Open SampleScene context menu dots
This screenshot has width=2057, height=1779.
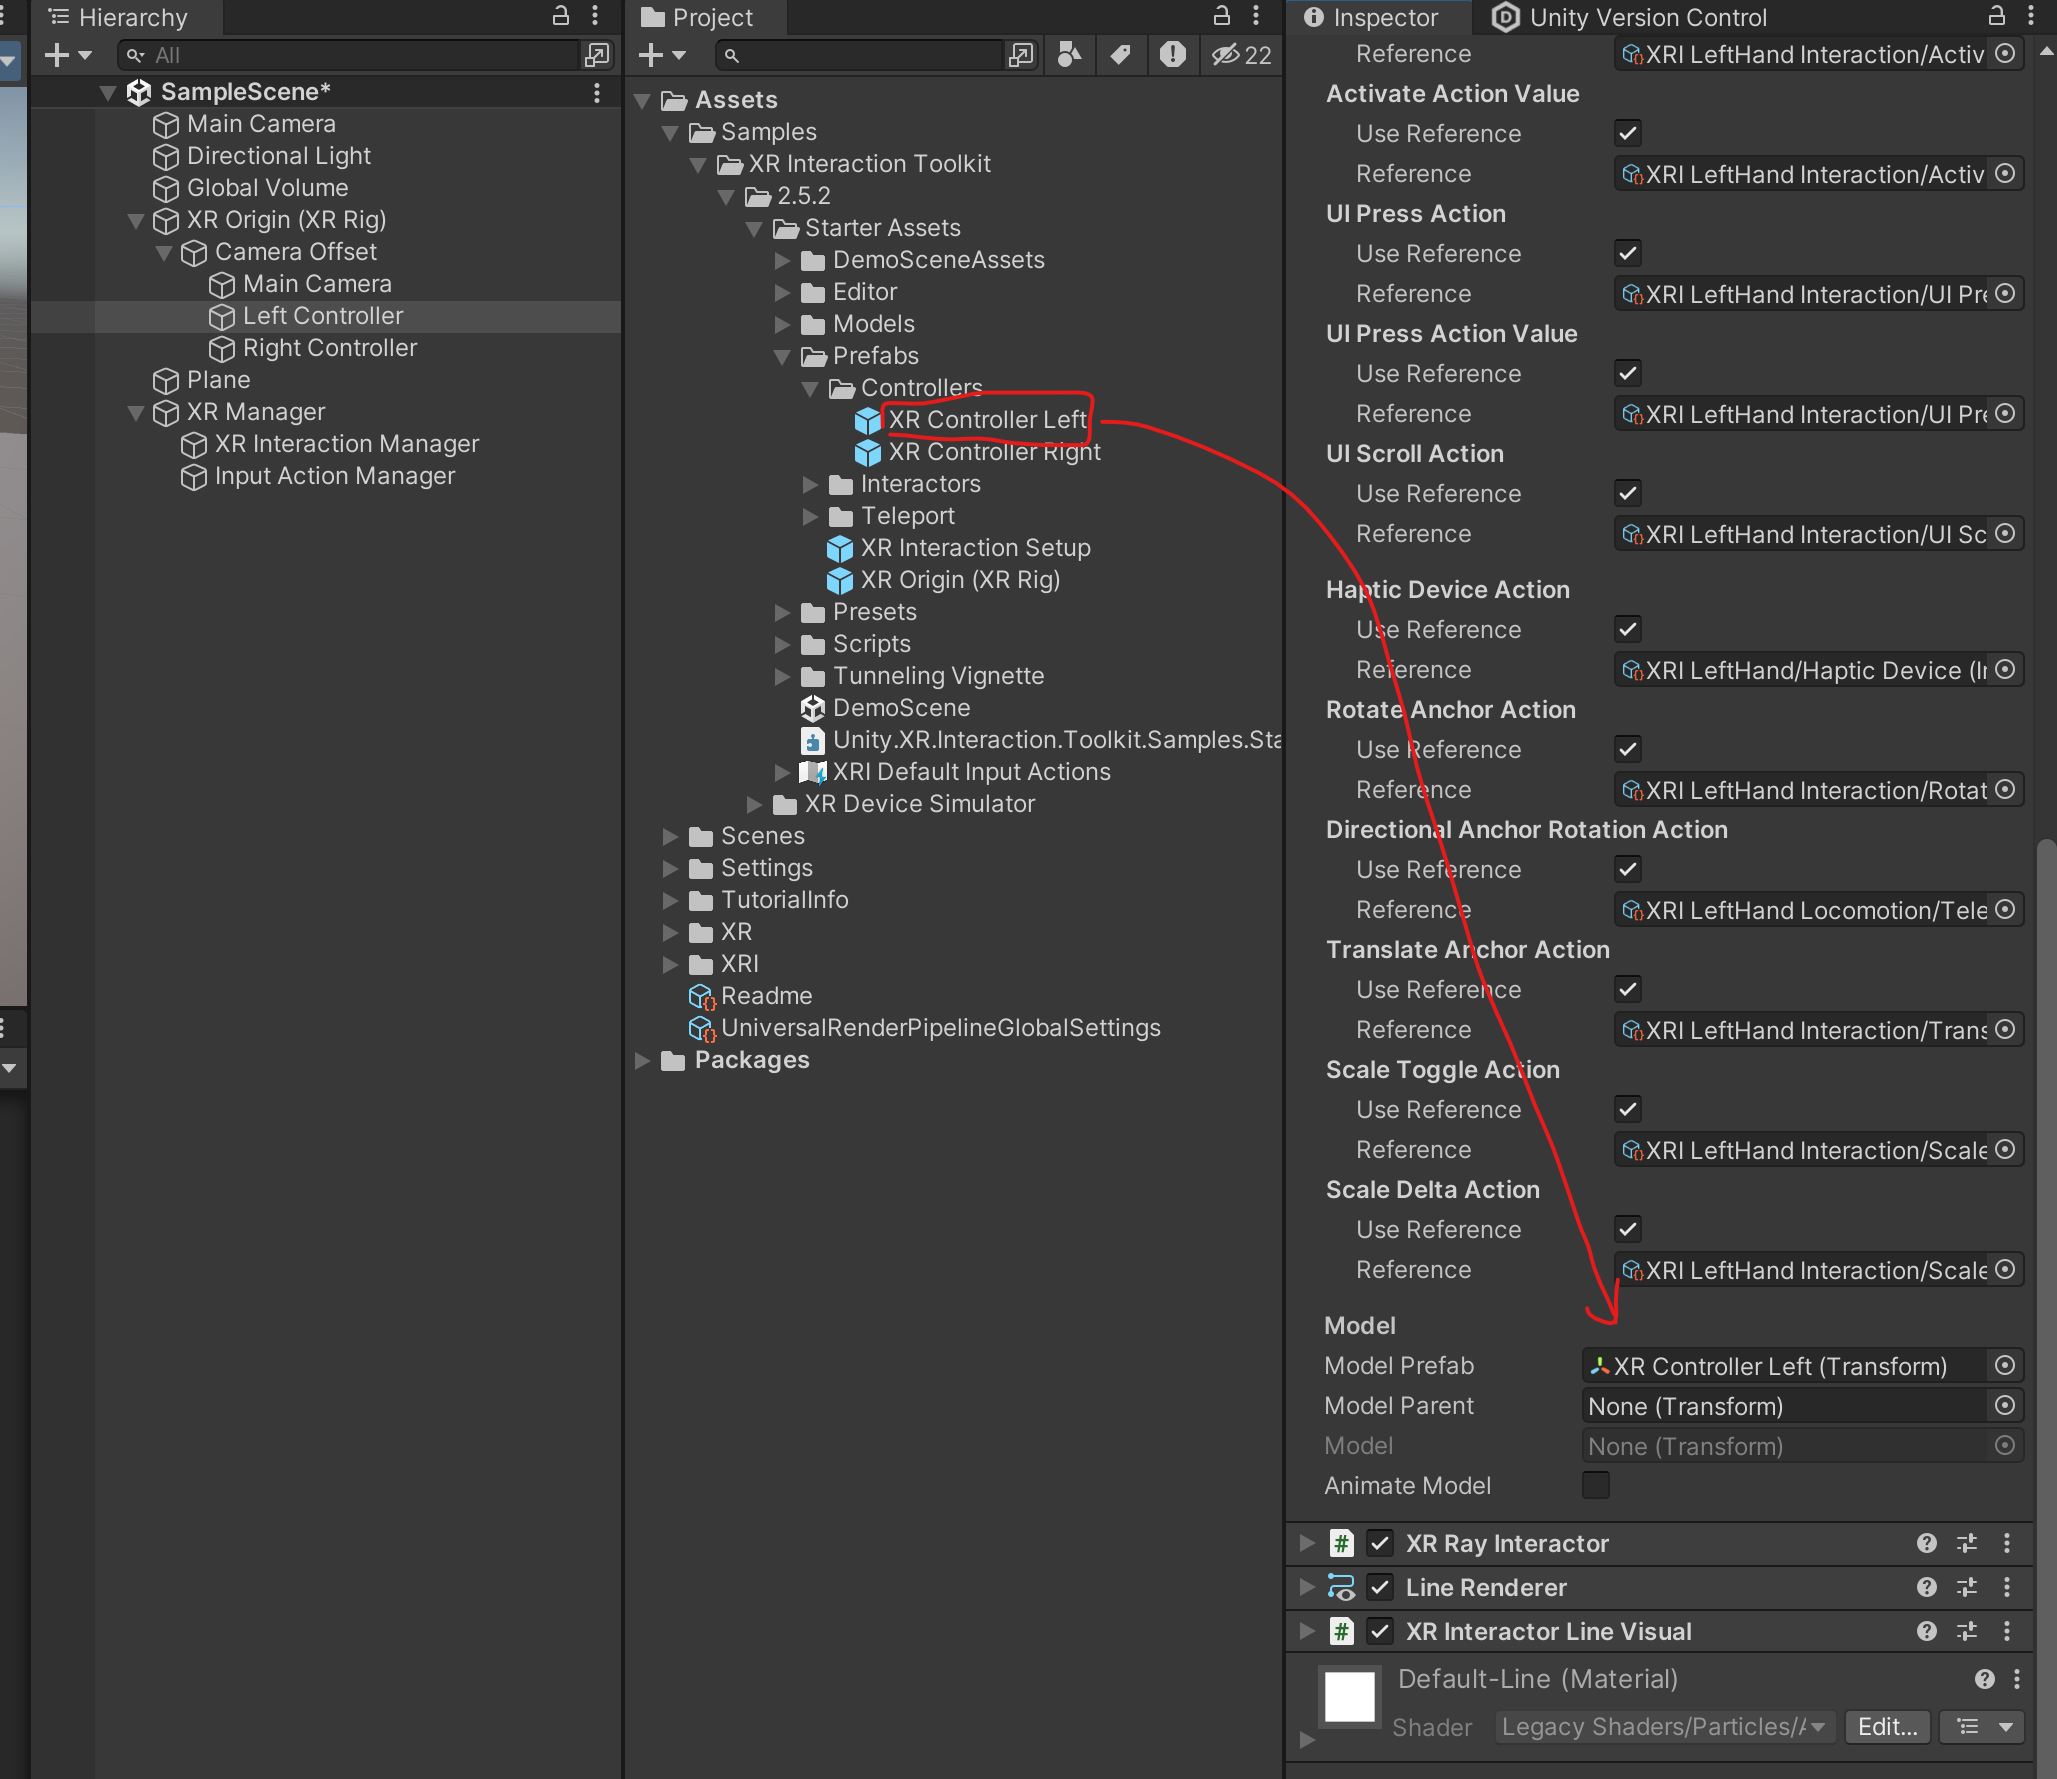597,92
